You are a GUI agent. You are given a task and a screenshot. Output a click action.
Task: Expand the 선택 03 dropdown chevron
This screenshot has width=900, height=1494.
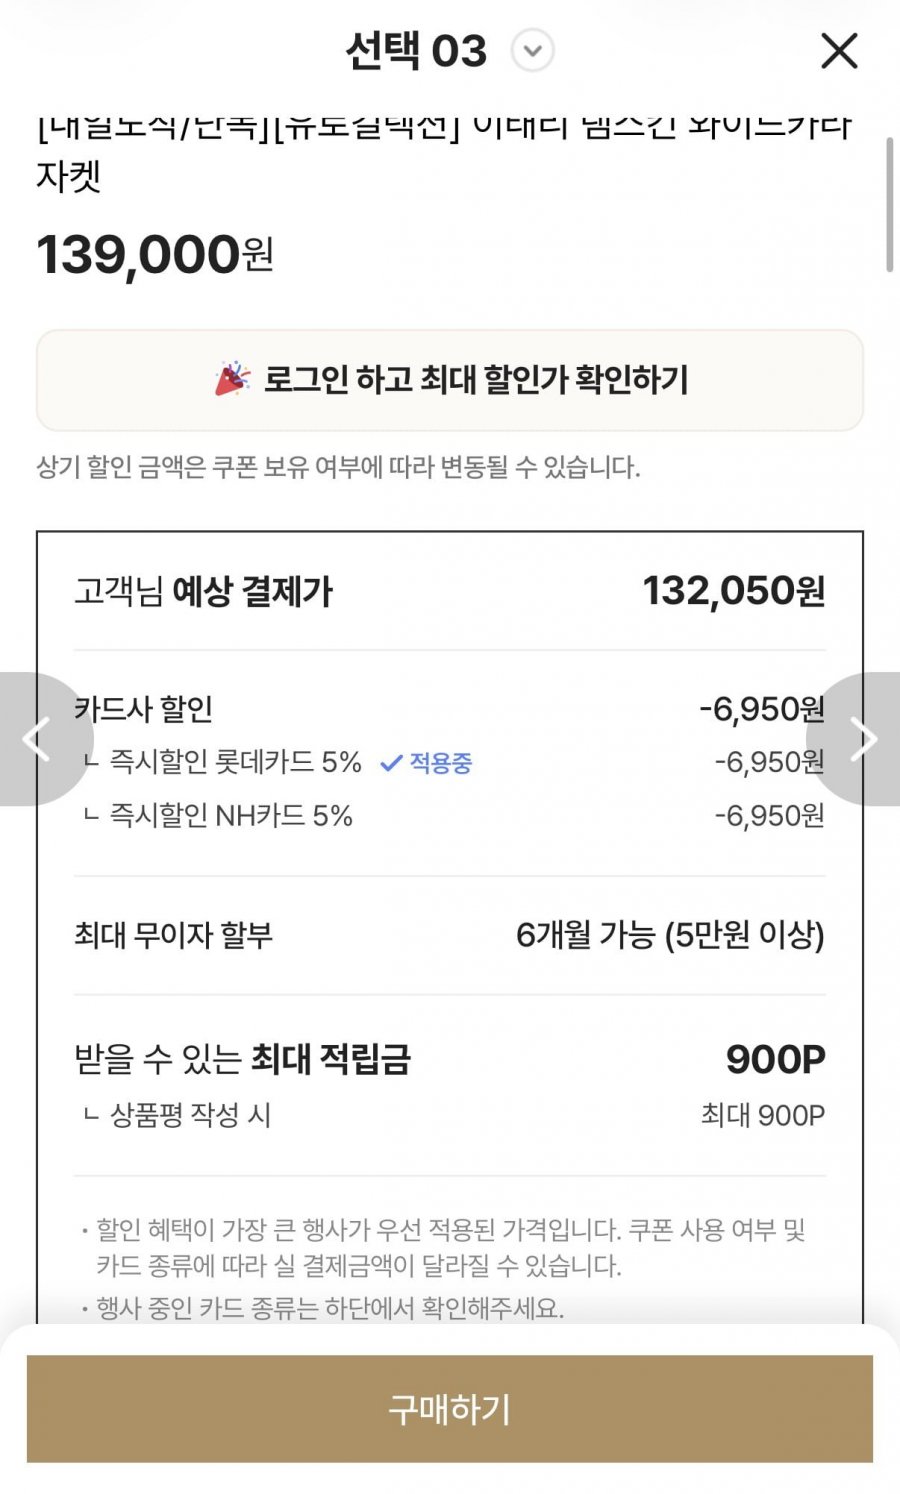533,50
